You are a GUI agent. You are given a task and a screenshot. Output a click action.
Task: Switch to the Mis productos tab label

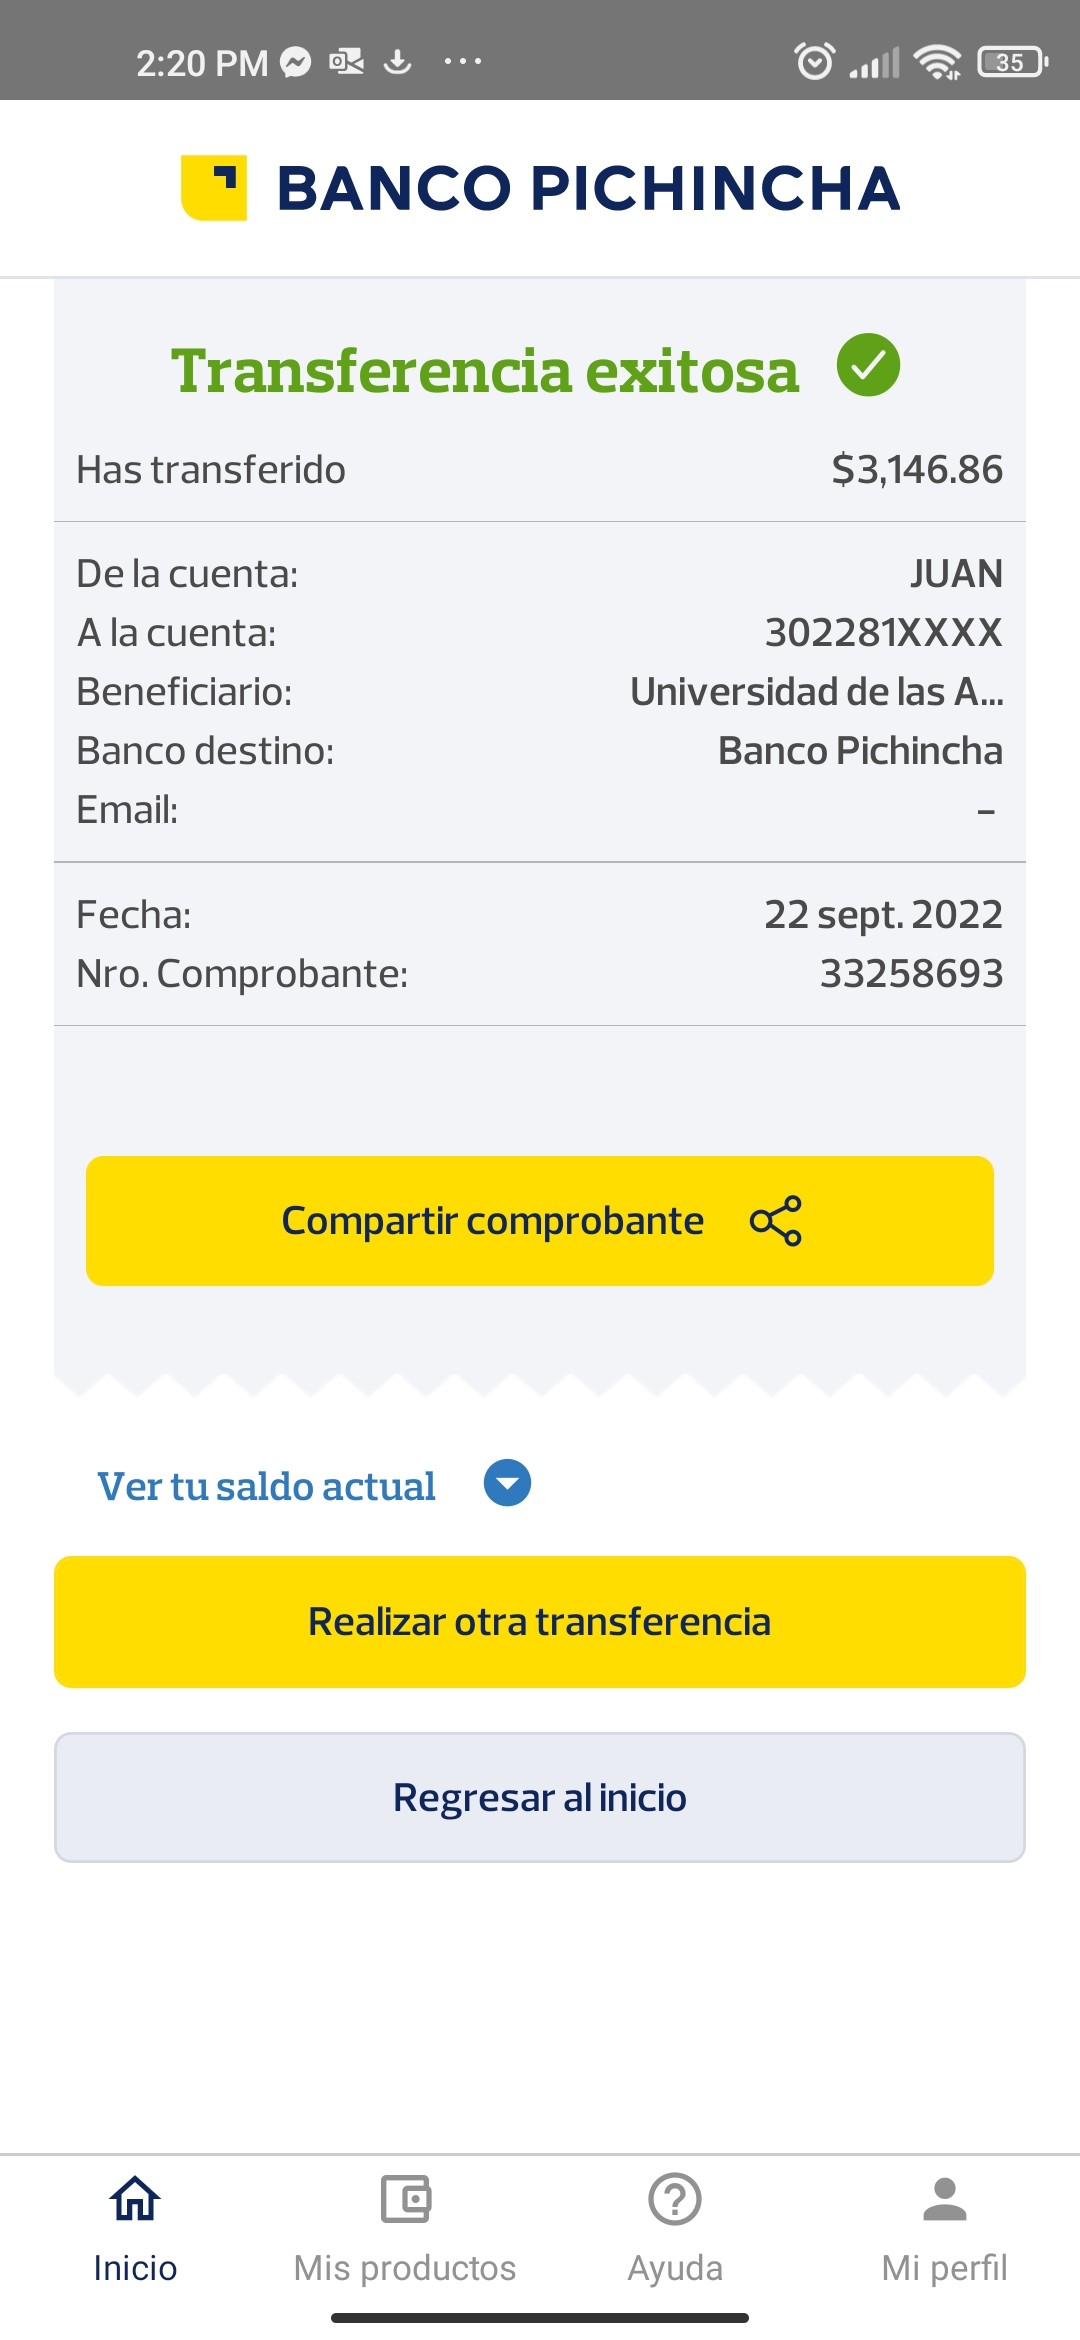pyautogui.click(x=405, y=2268)
